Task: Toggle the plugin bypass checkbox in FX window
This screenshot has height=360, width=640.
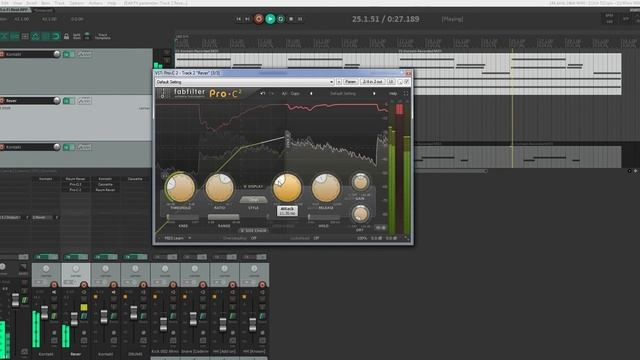Action: (407, 82)
